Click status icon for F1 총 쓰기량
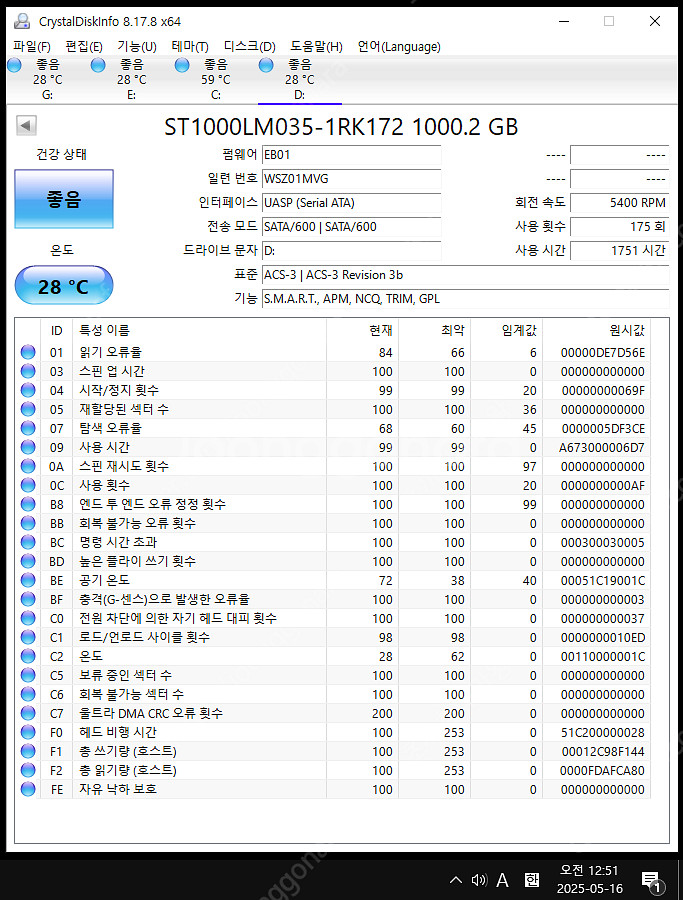 coord(28,751)
